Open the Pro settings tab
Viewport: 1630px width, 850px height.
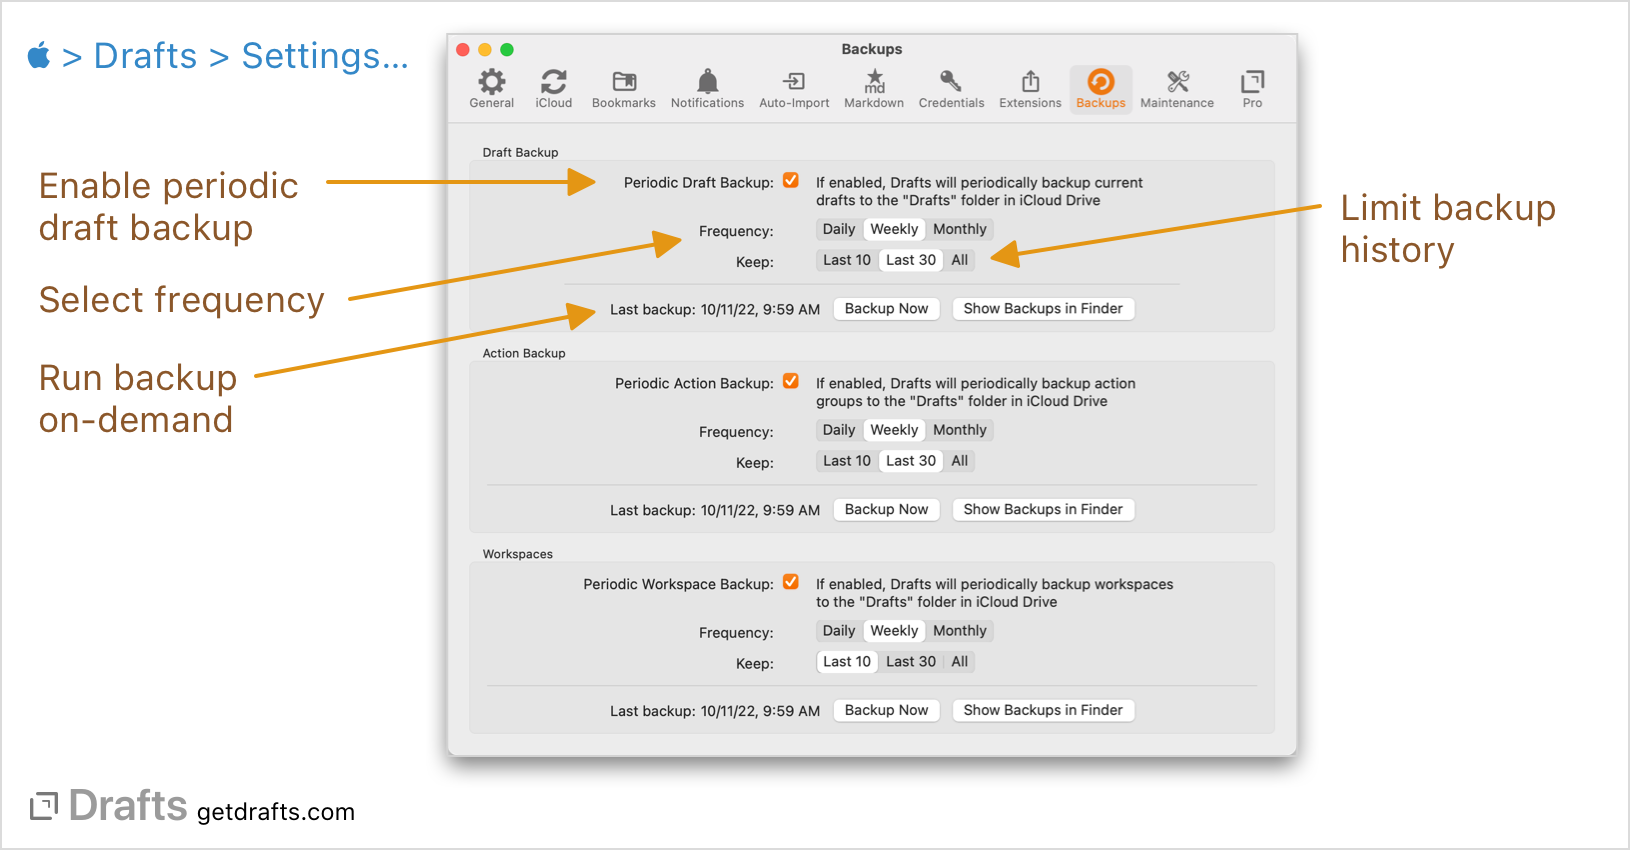1252,89
